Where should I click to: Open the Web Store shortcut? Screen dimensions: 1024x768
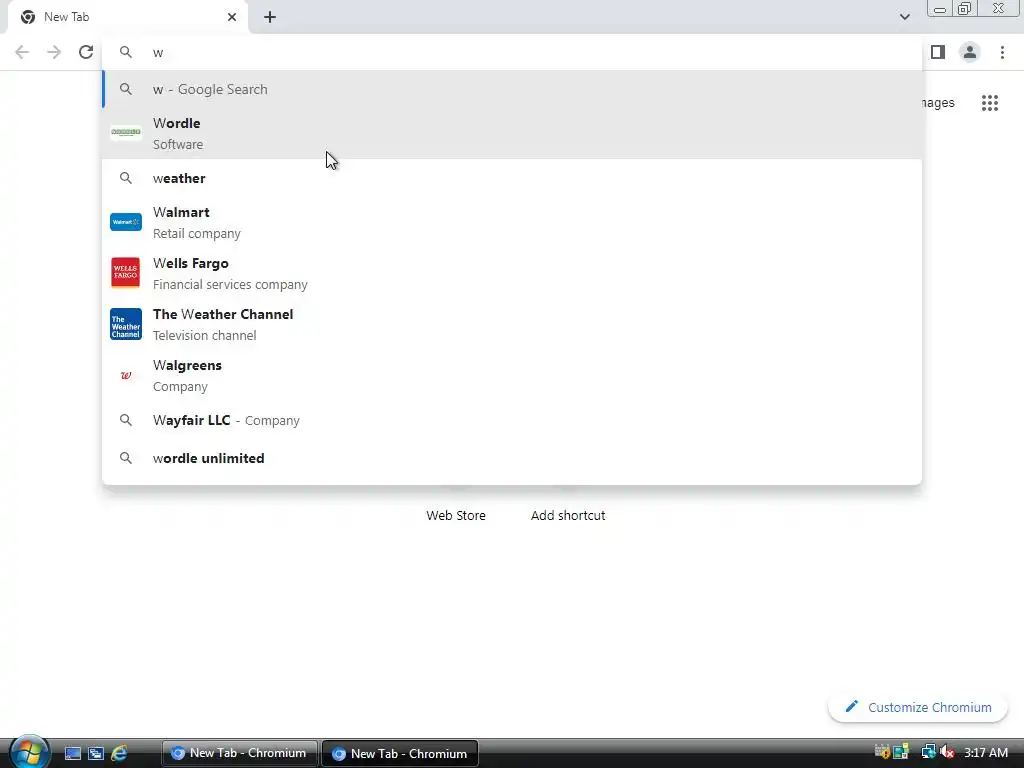pyautogui.click(x=456, y=515)
